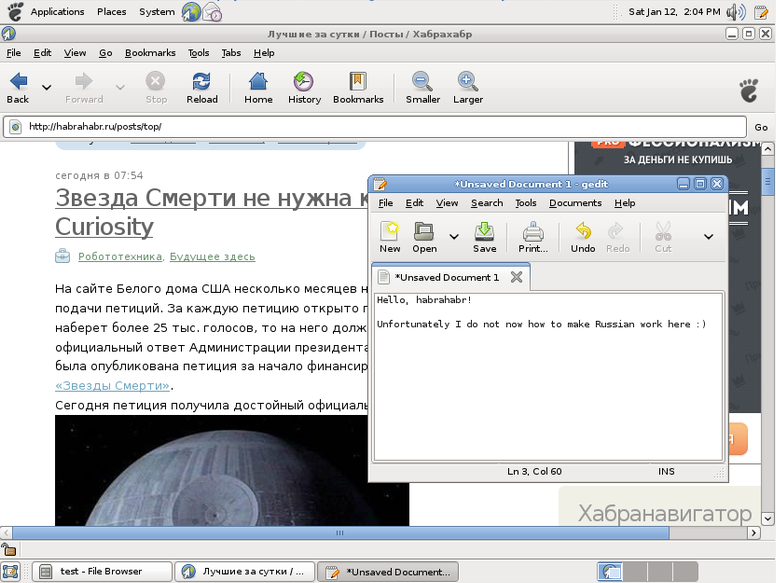The width and height of the screenshot is (776, 583).
Task: Open the browser Help menu
Action: pos(264,53)
